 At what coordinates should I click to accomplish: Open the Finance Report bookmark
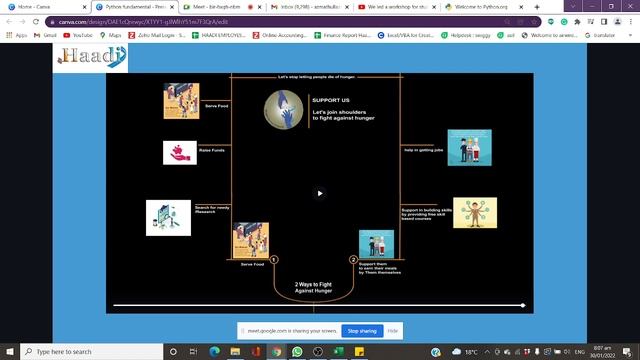click(x=342, y=36)
